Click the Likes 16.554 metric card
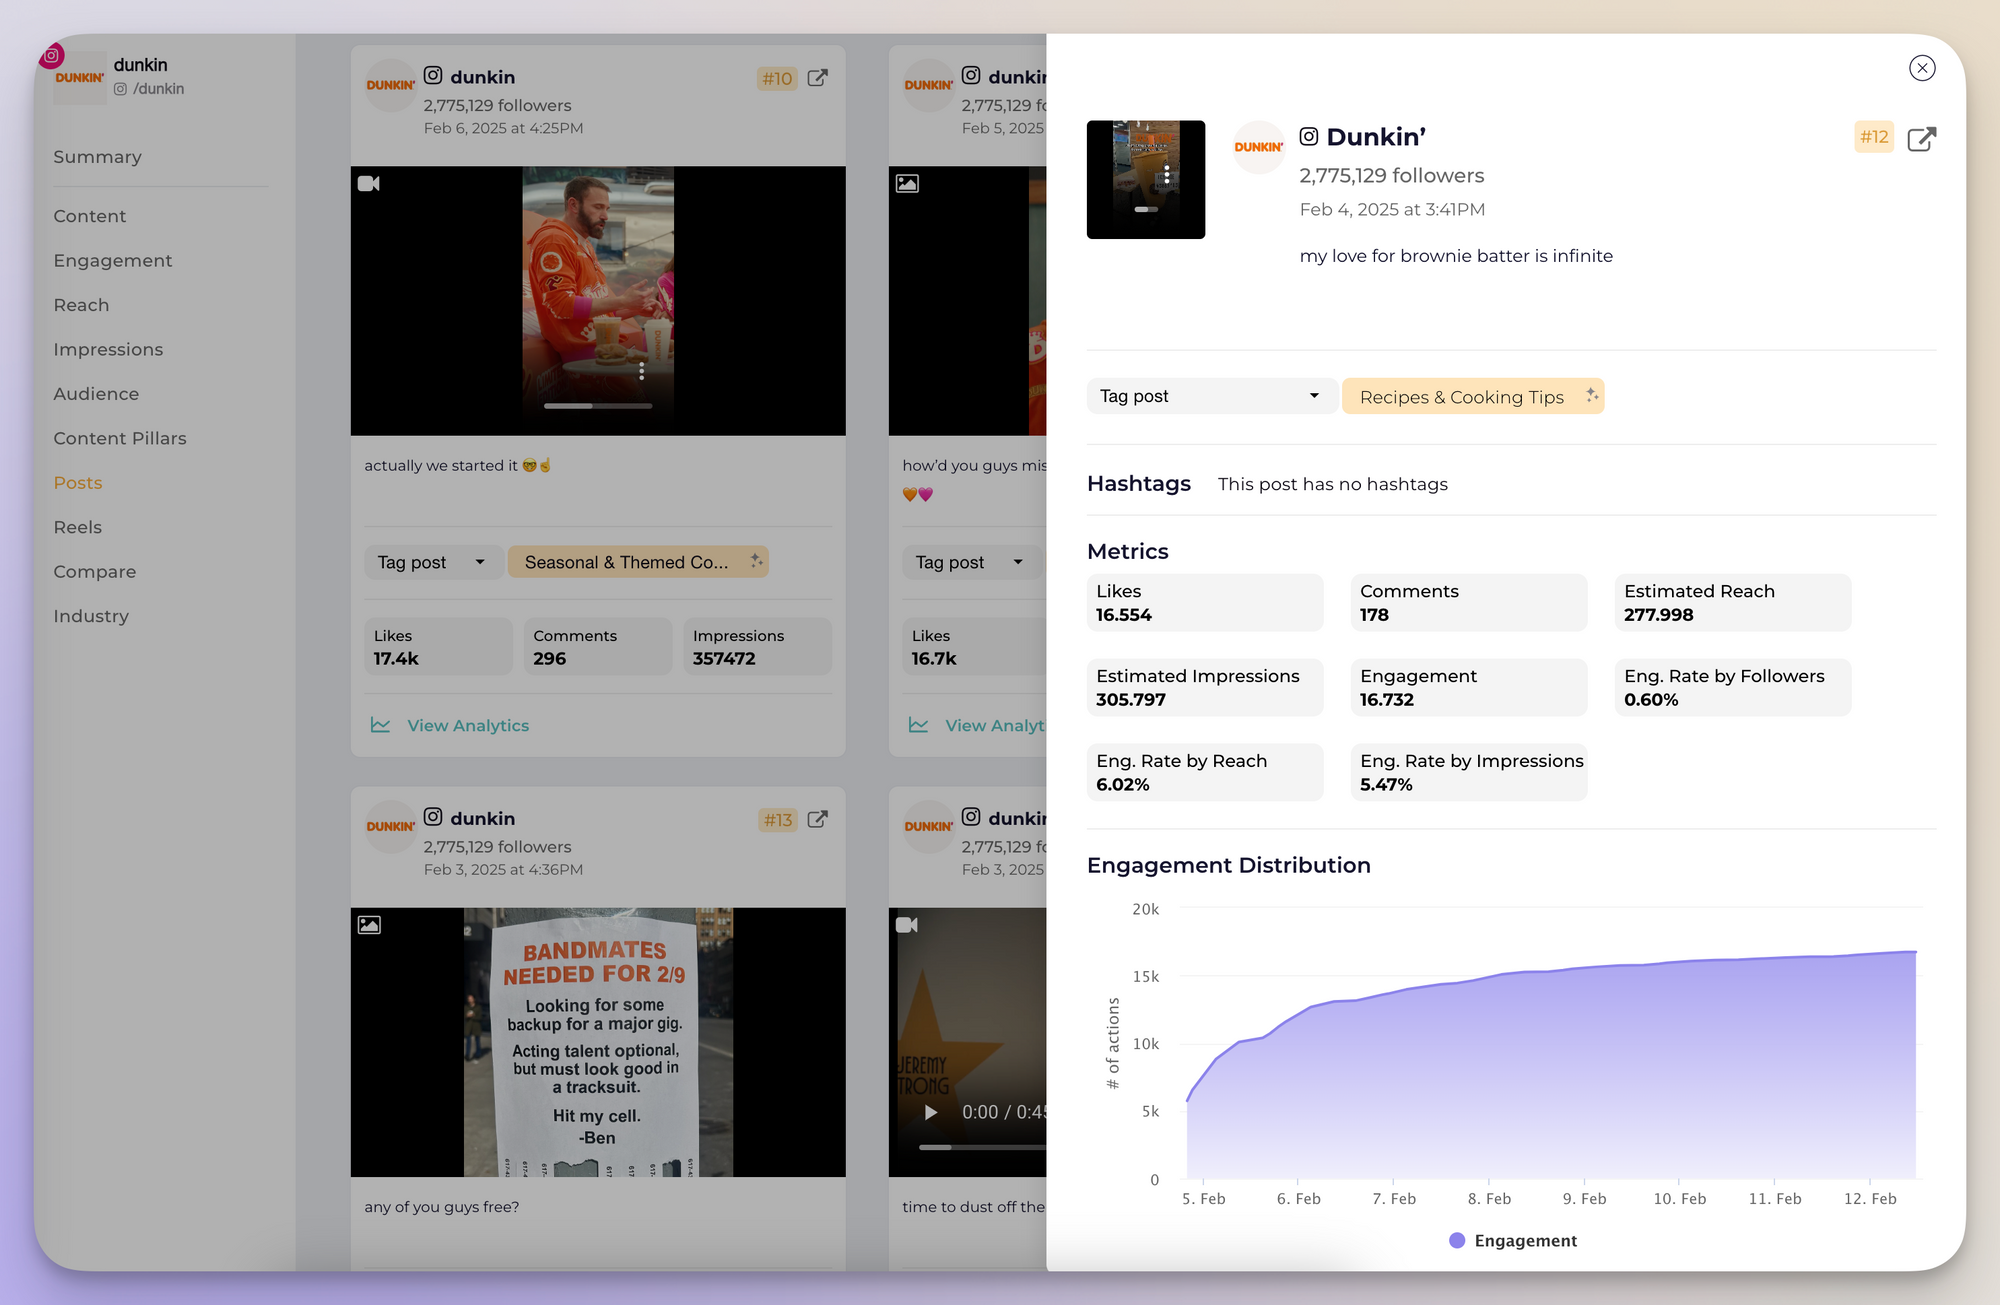 coord(1205,602)
